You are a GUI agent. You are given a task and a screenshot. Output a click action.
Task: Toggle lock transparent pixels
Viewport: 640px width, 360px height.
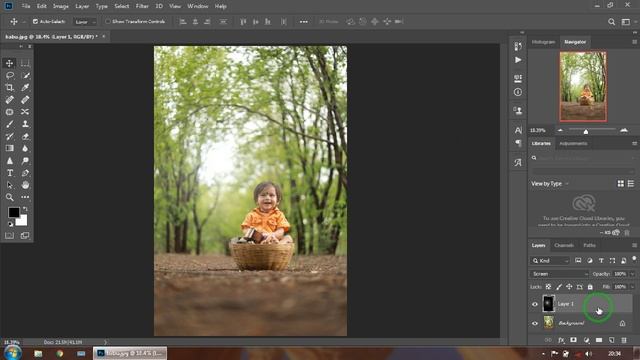tap(548, 287)
